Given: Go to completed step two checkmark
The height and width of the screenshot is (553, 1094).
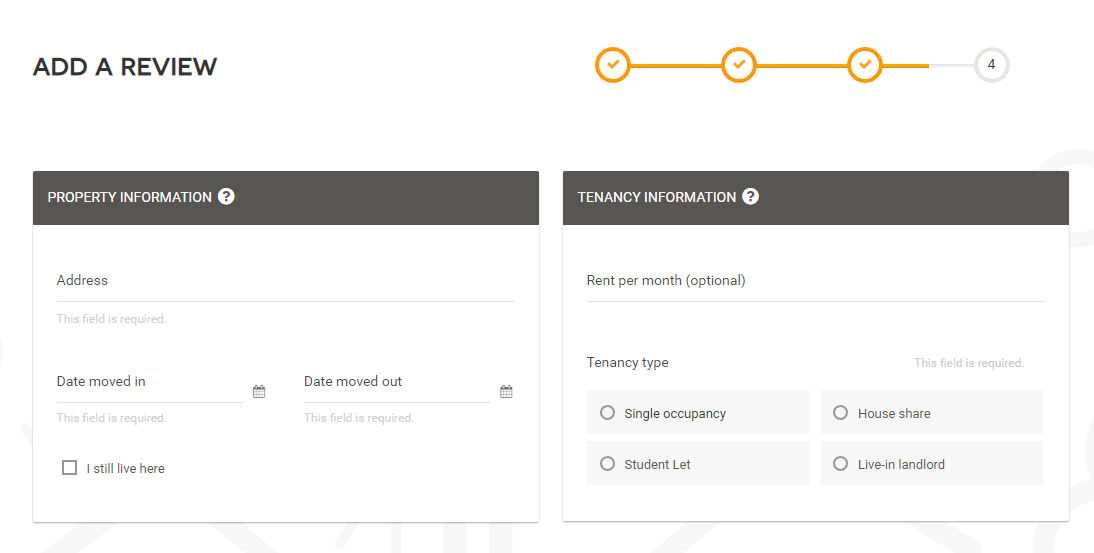Looking at the screenshot, I should point(739,65).
